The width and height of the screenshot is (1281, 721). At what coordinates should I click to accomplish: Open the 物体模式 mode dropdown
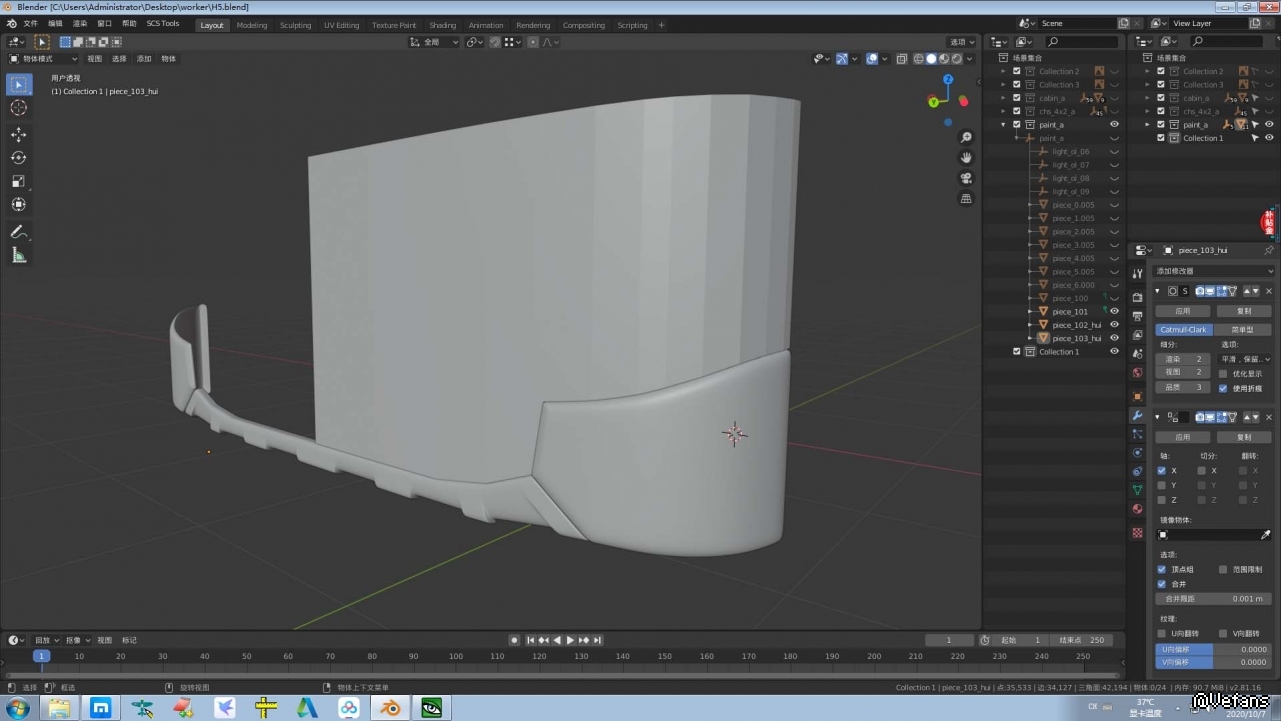click(43, 59)
